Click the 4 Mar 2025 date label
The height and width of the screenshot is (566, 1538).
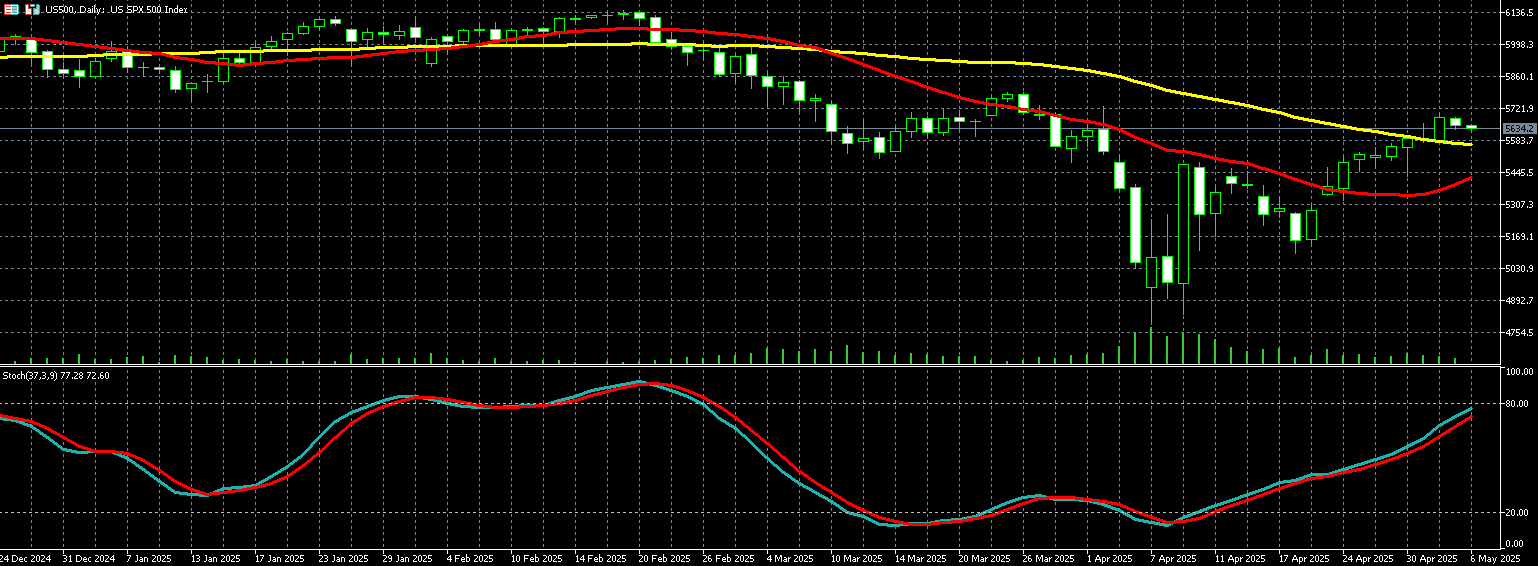(790, 558)
